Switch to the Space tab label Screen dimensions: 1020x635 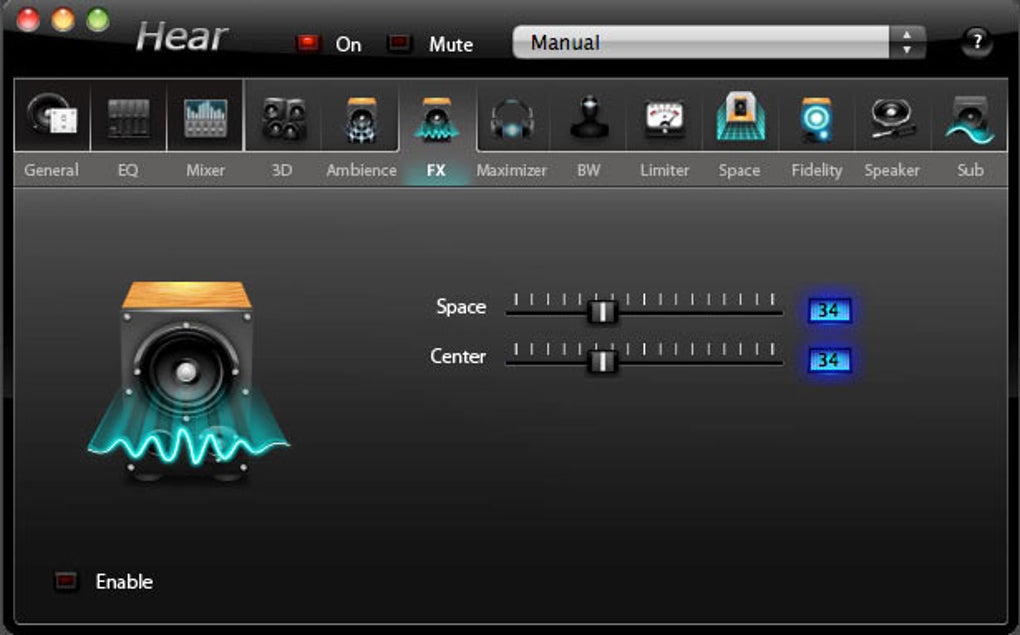coord(739,170)
